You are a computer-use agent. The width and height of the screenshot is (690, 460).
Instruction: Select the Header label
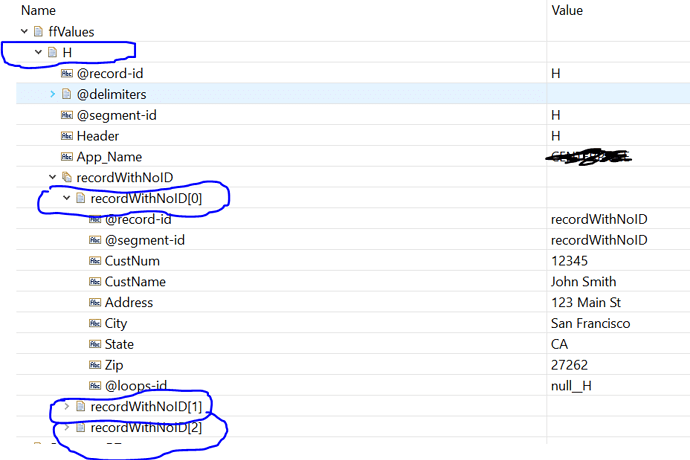(x=98, y=136)
